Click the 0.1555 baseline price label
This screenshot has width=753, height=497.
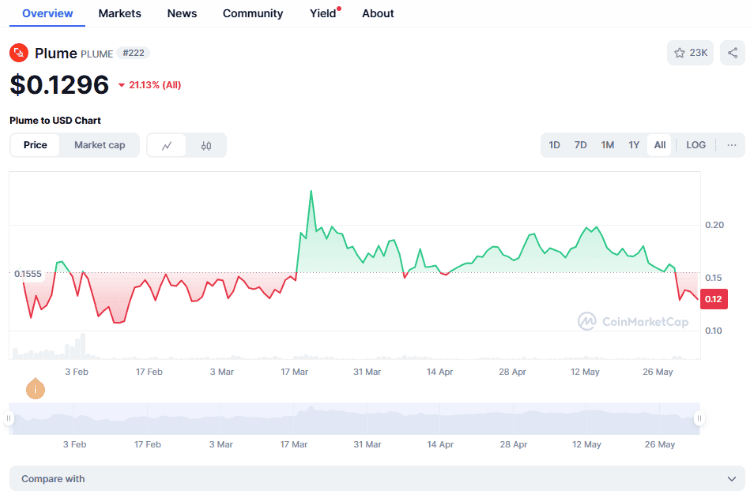click(28, 274)
